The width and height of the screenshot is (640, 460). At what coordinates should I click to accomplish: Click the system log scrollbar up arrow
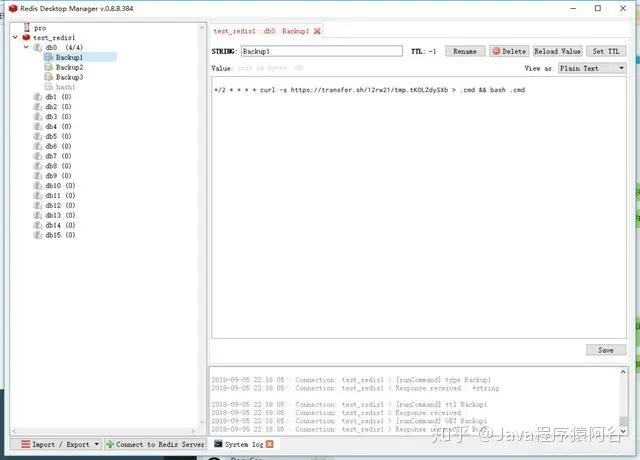click(623, 371)
